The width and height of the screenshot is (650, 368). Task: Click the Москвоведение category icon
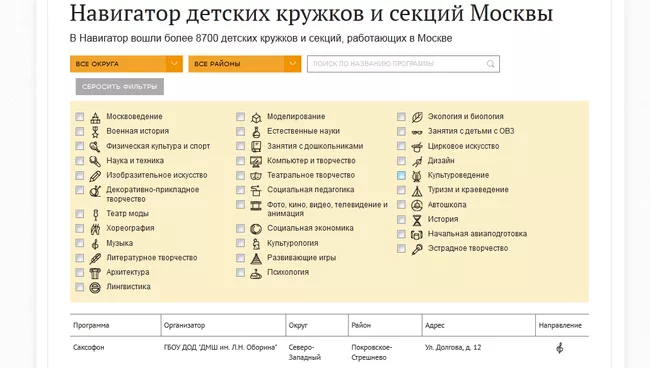pos(95,118)
